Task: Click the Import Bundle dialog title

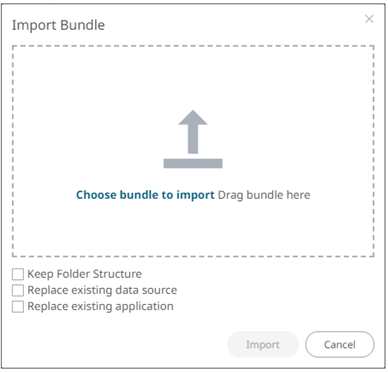Action: [59, 25]
